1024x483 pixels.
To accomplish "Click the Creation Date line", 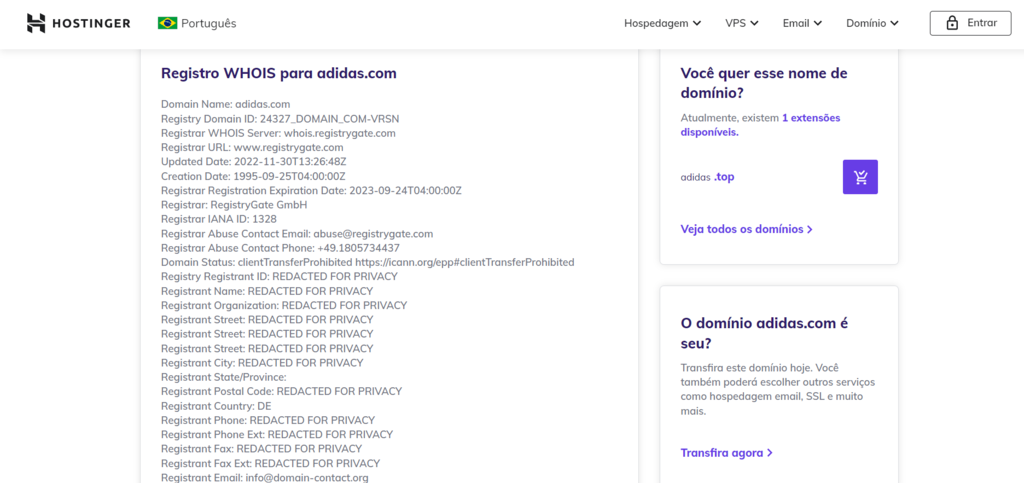I will tap(253, 176).
